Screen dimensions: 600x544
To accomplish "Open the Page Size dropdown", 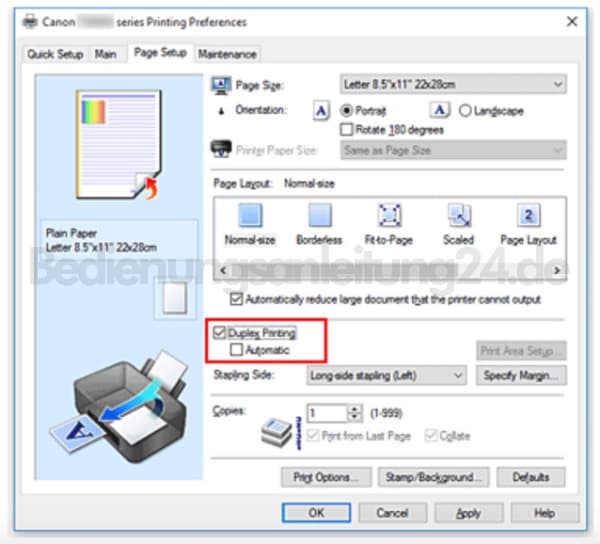I will pyautogui.click(x=453, y=84).
